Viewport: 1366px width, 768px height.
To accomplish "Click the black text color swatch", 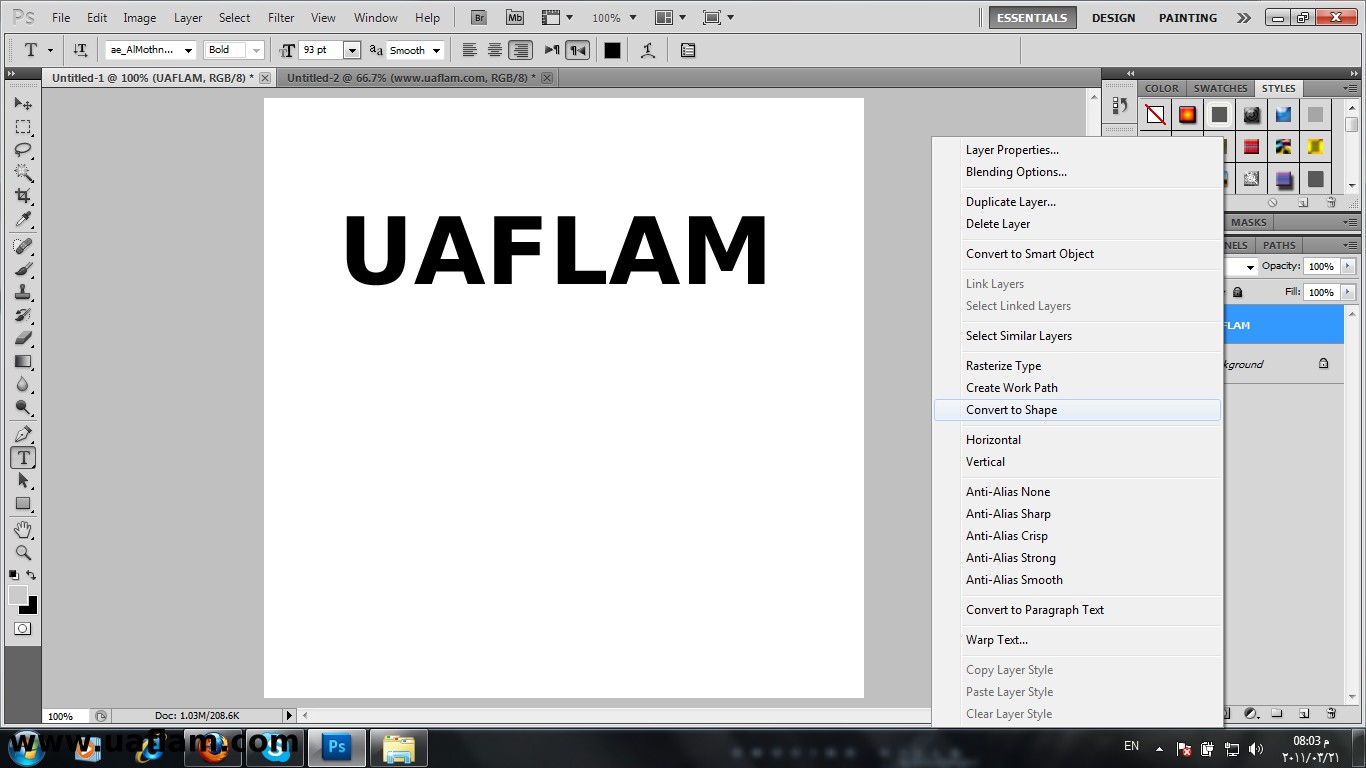I will (612, 50).
